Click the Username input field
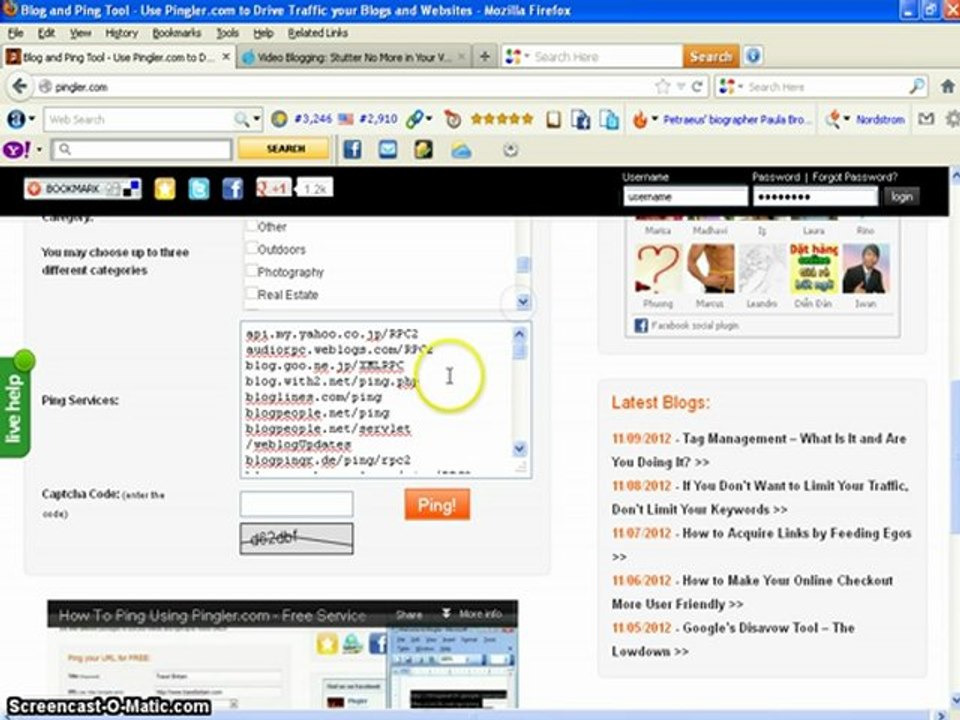The image size is (960, 720). click(x=685, y=197)
